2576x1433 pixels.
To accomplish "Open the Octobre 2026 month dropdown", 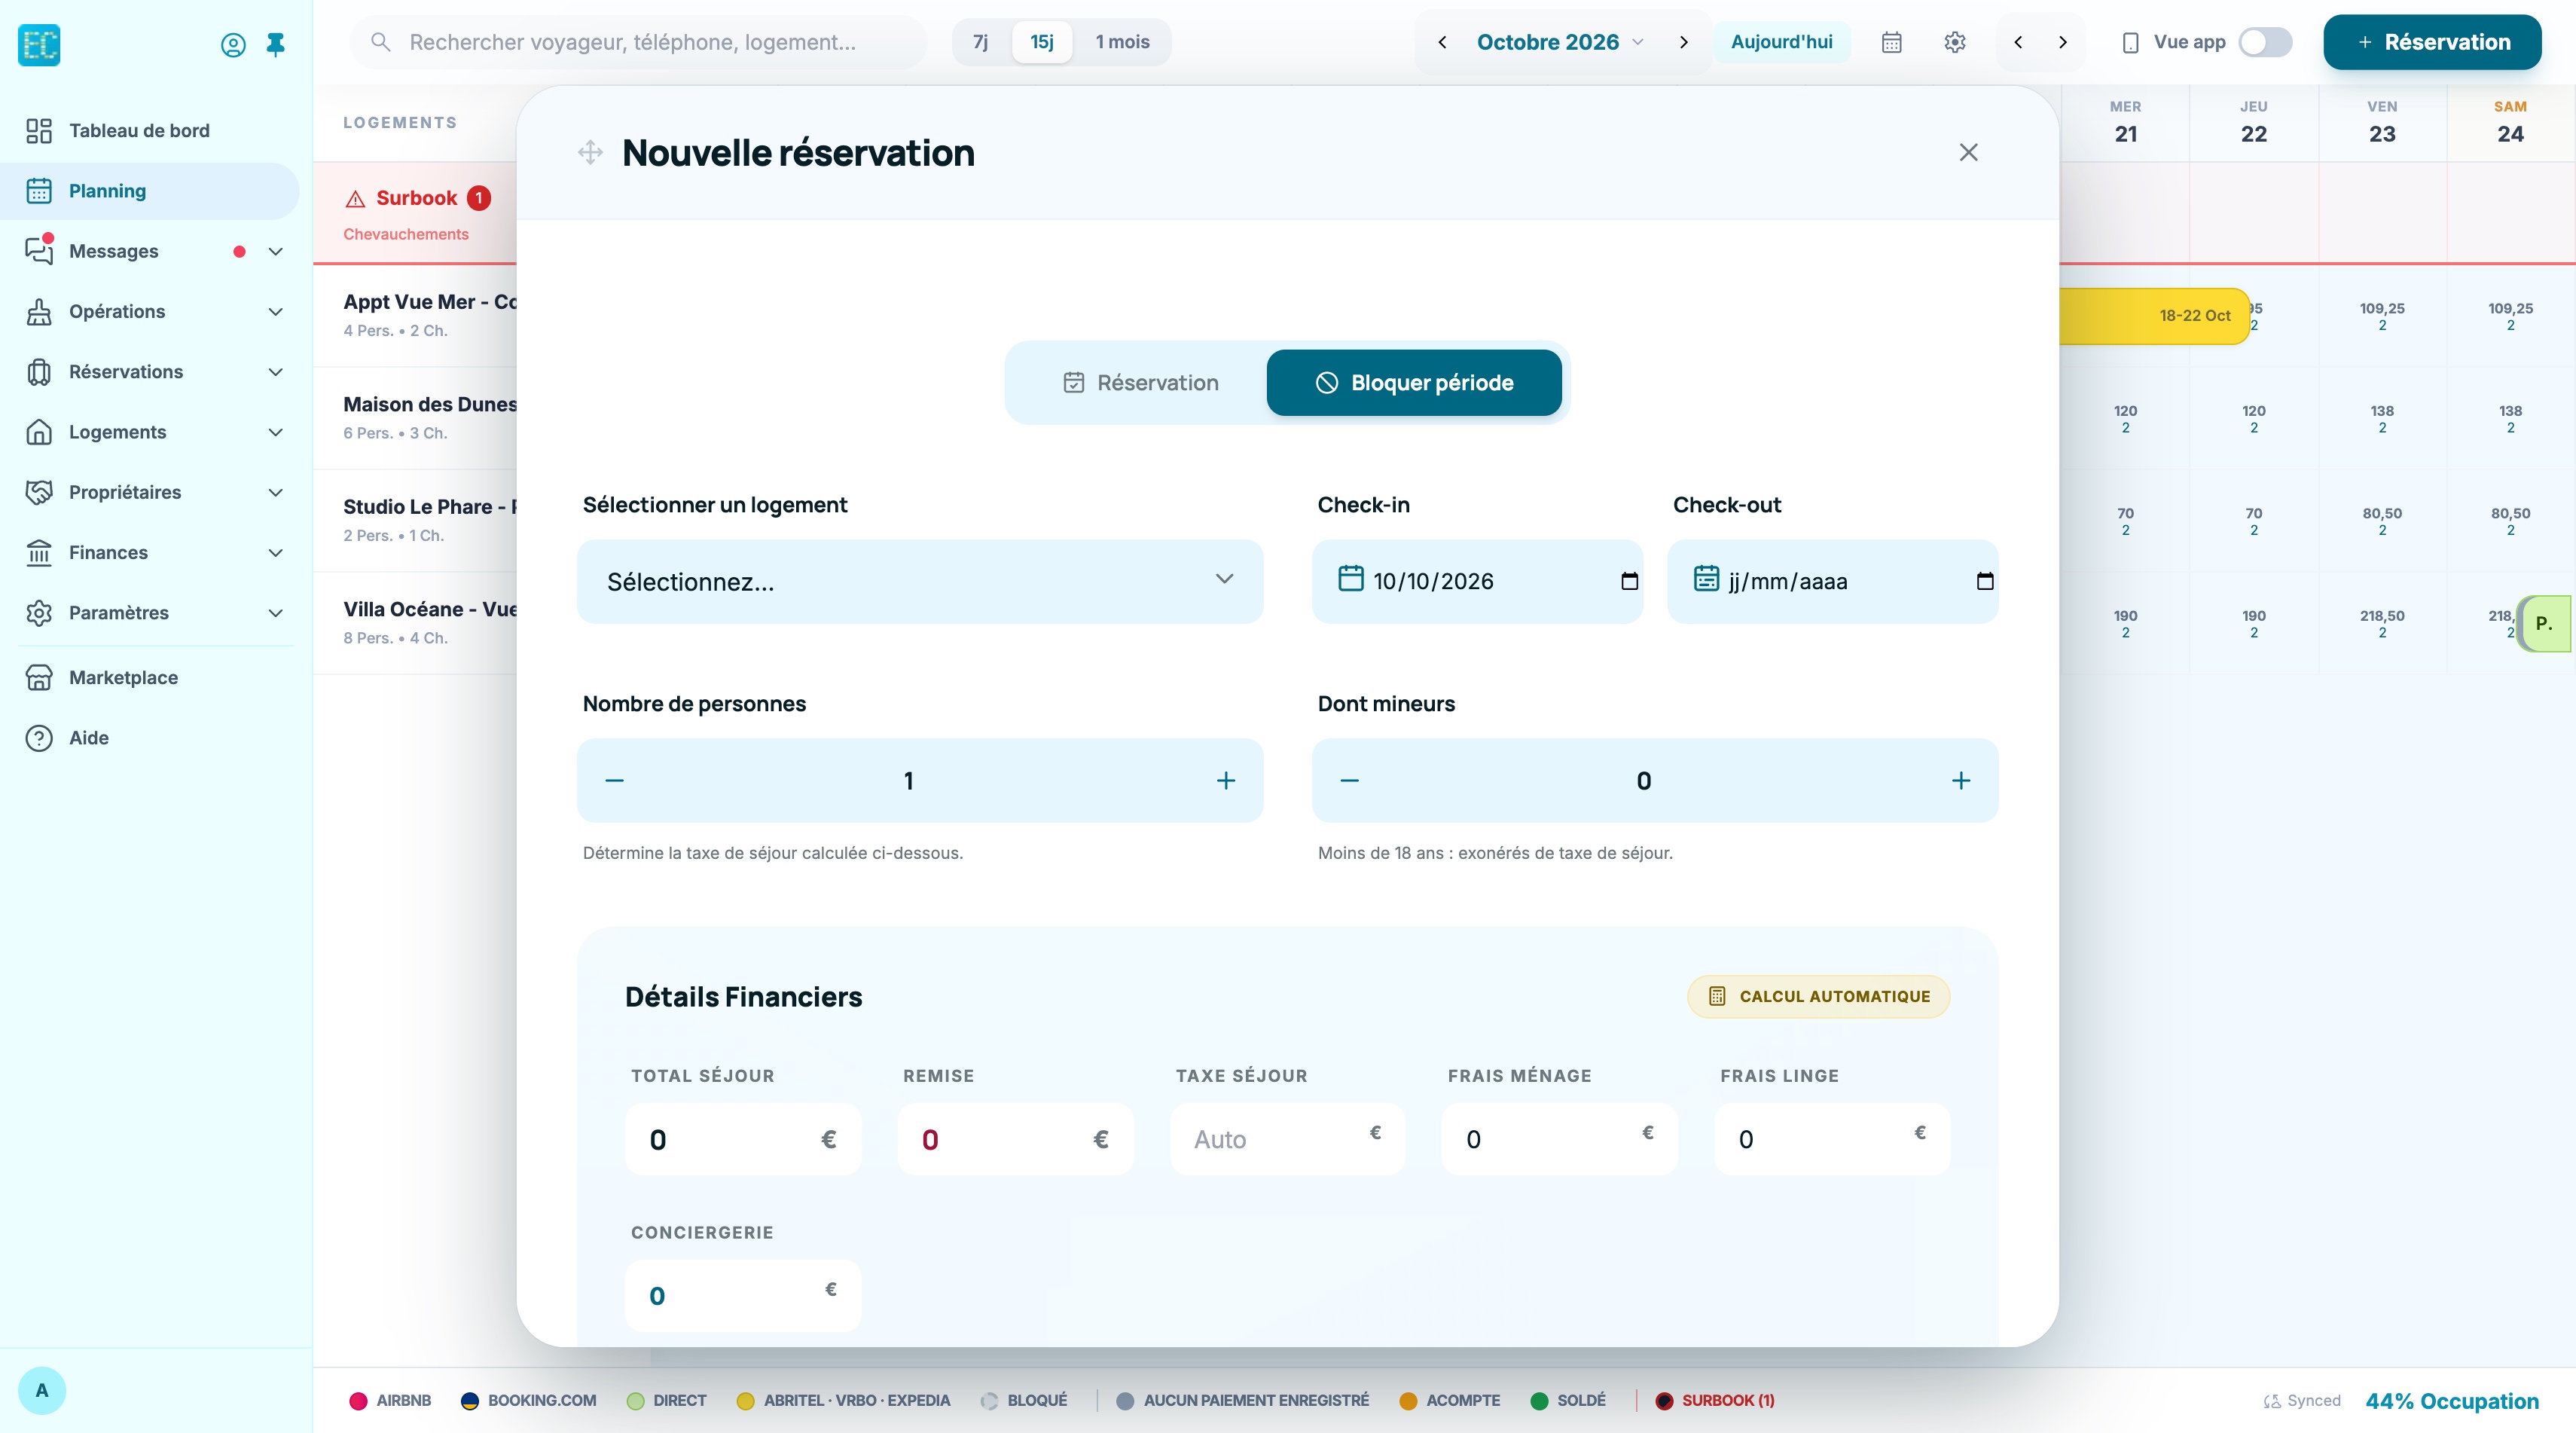I will (1560, 42).
